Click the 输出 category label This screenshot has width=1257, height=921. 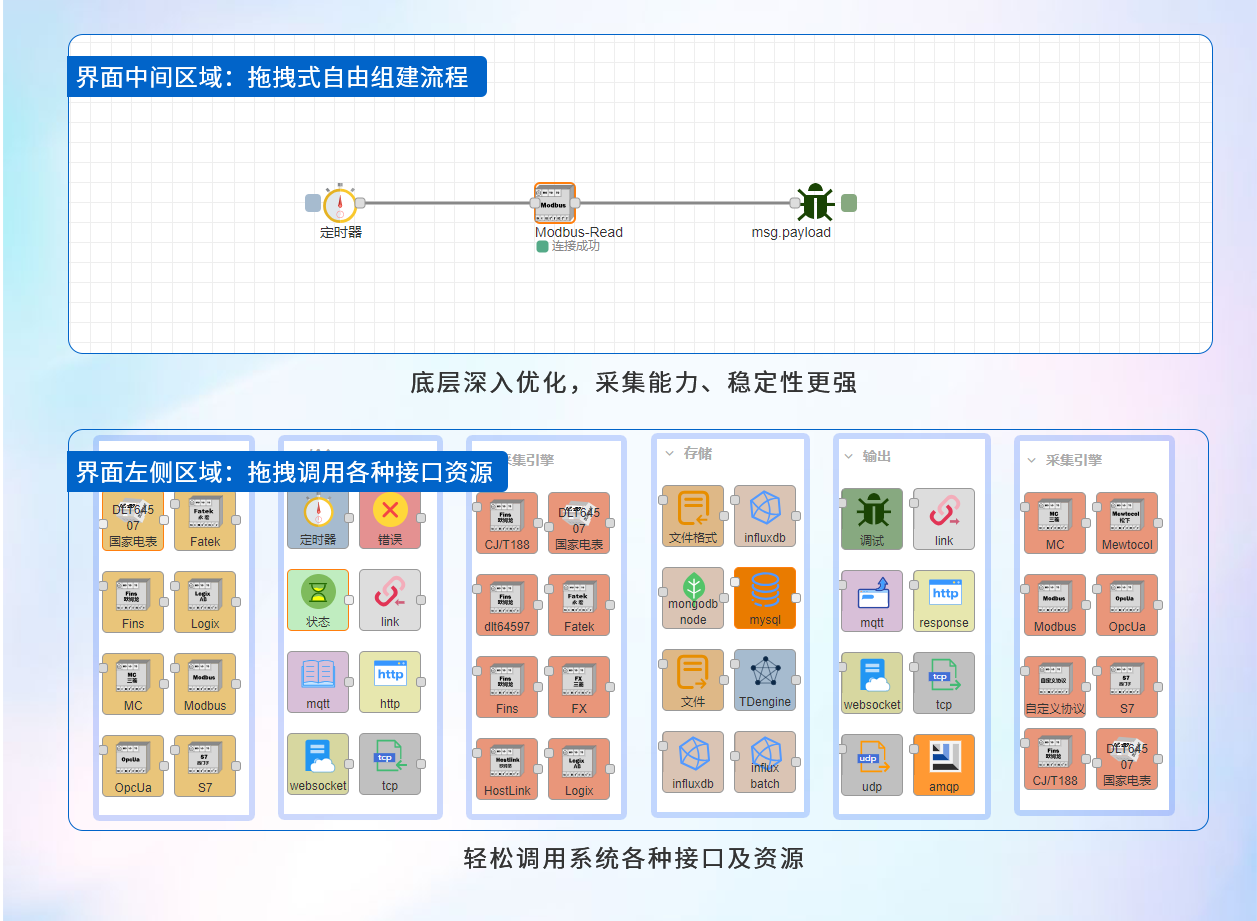pyautogui.click(x=877, y=456)
